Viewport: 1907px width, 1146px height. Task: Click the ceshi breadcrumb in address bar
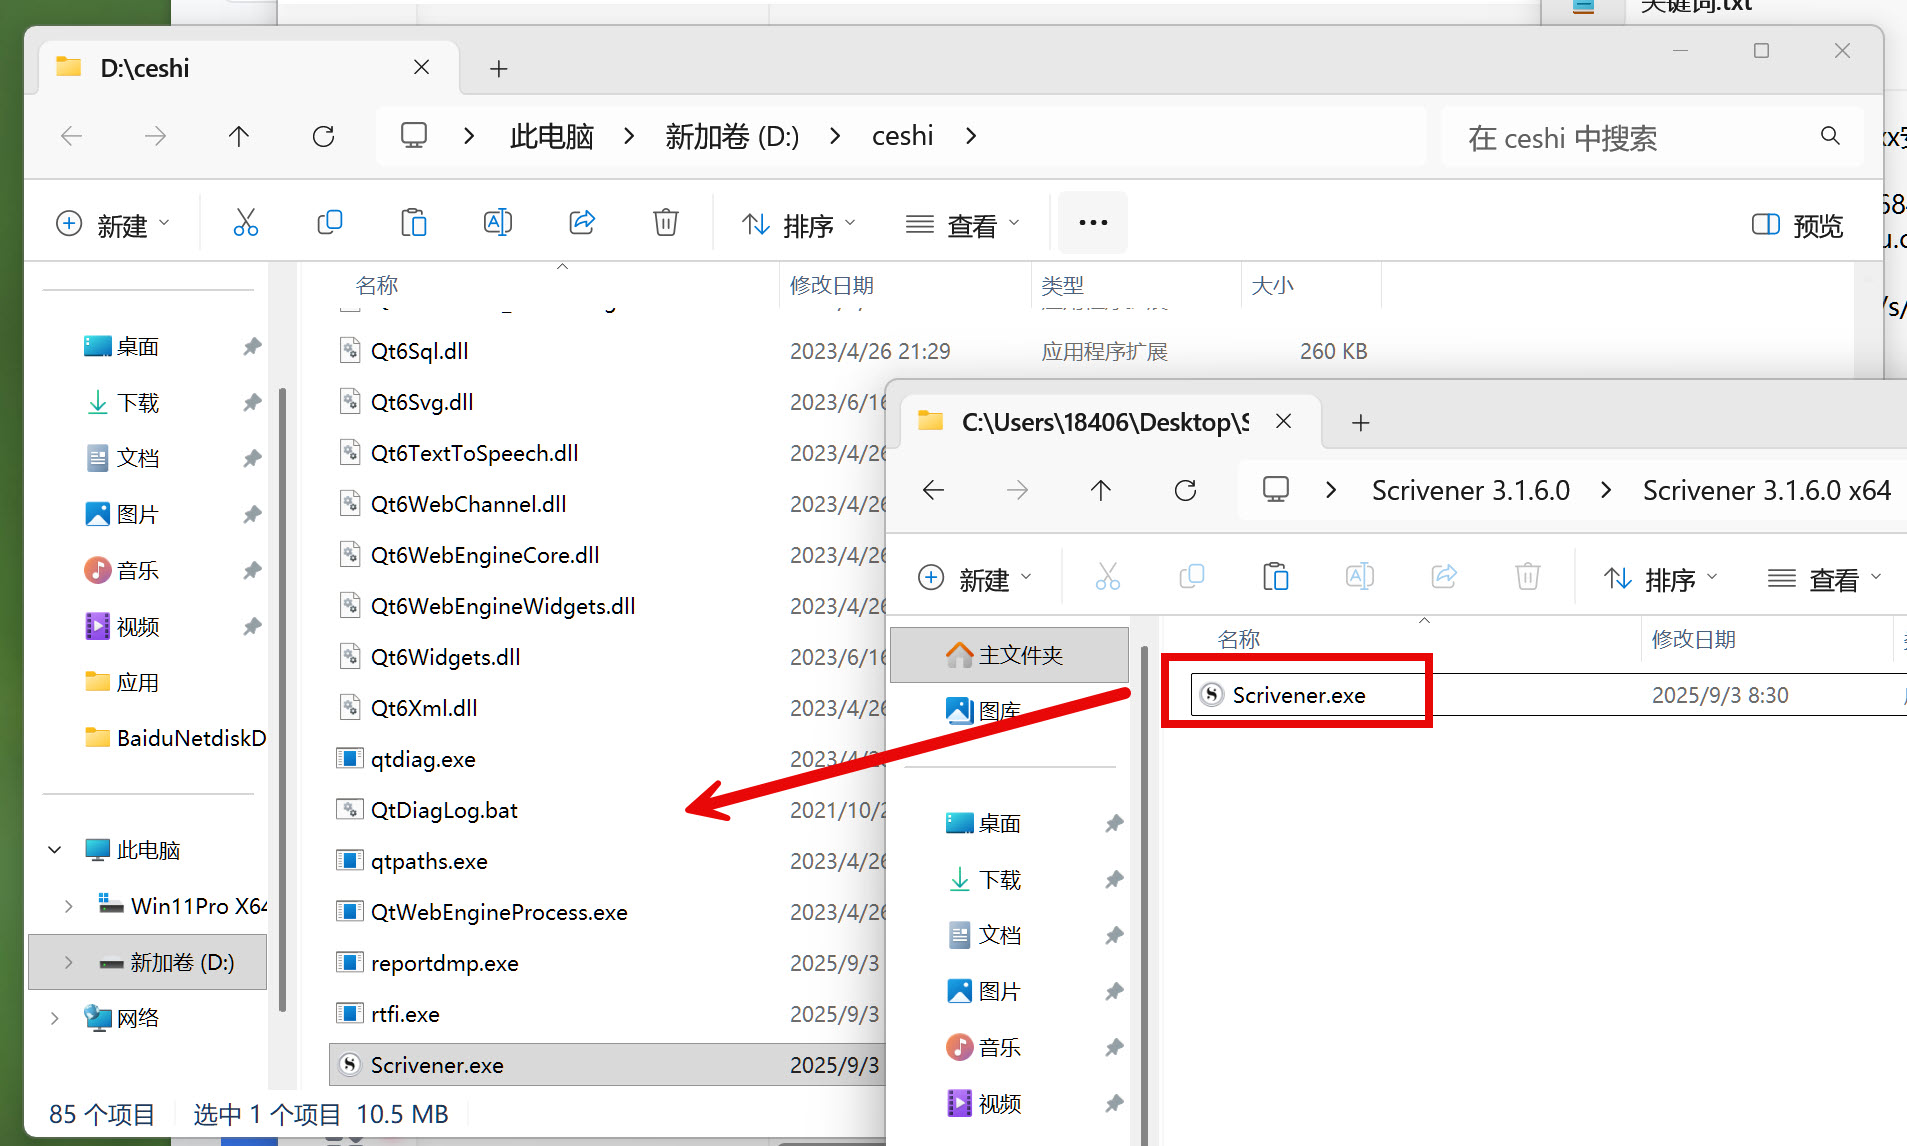pyautogui.click(x=902, y=136)
